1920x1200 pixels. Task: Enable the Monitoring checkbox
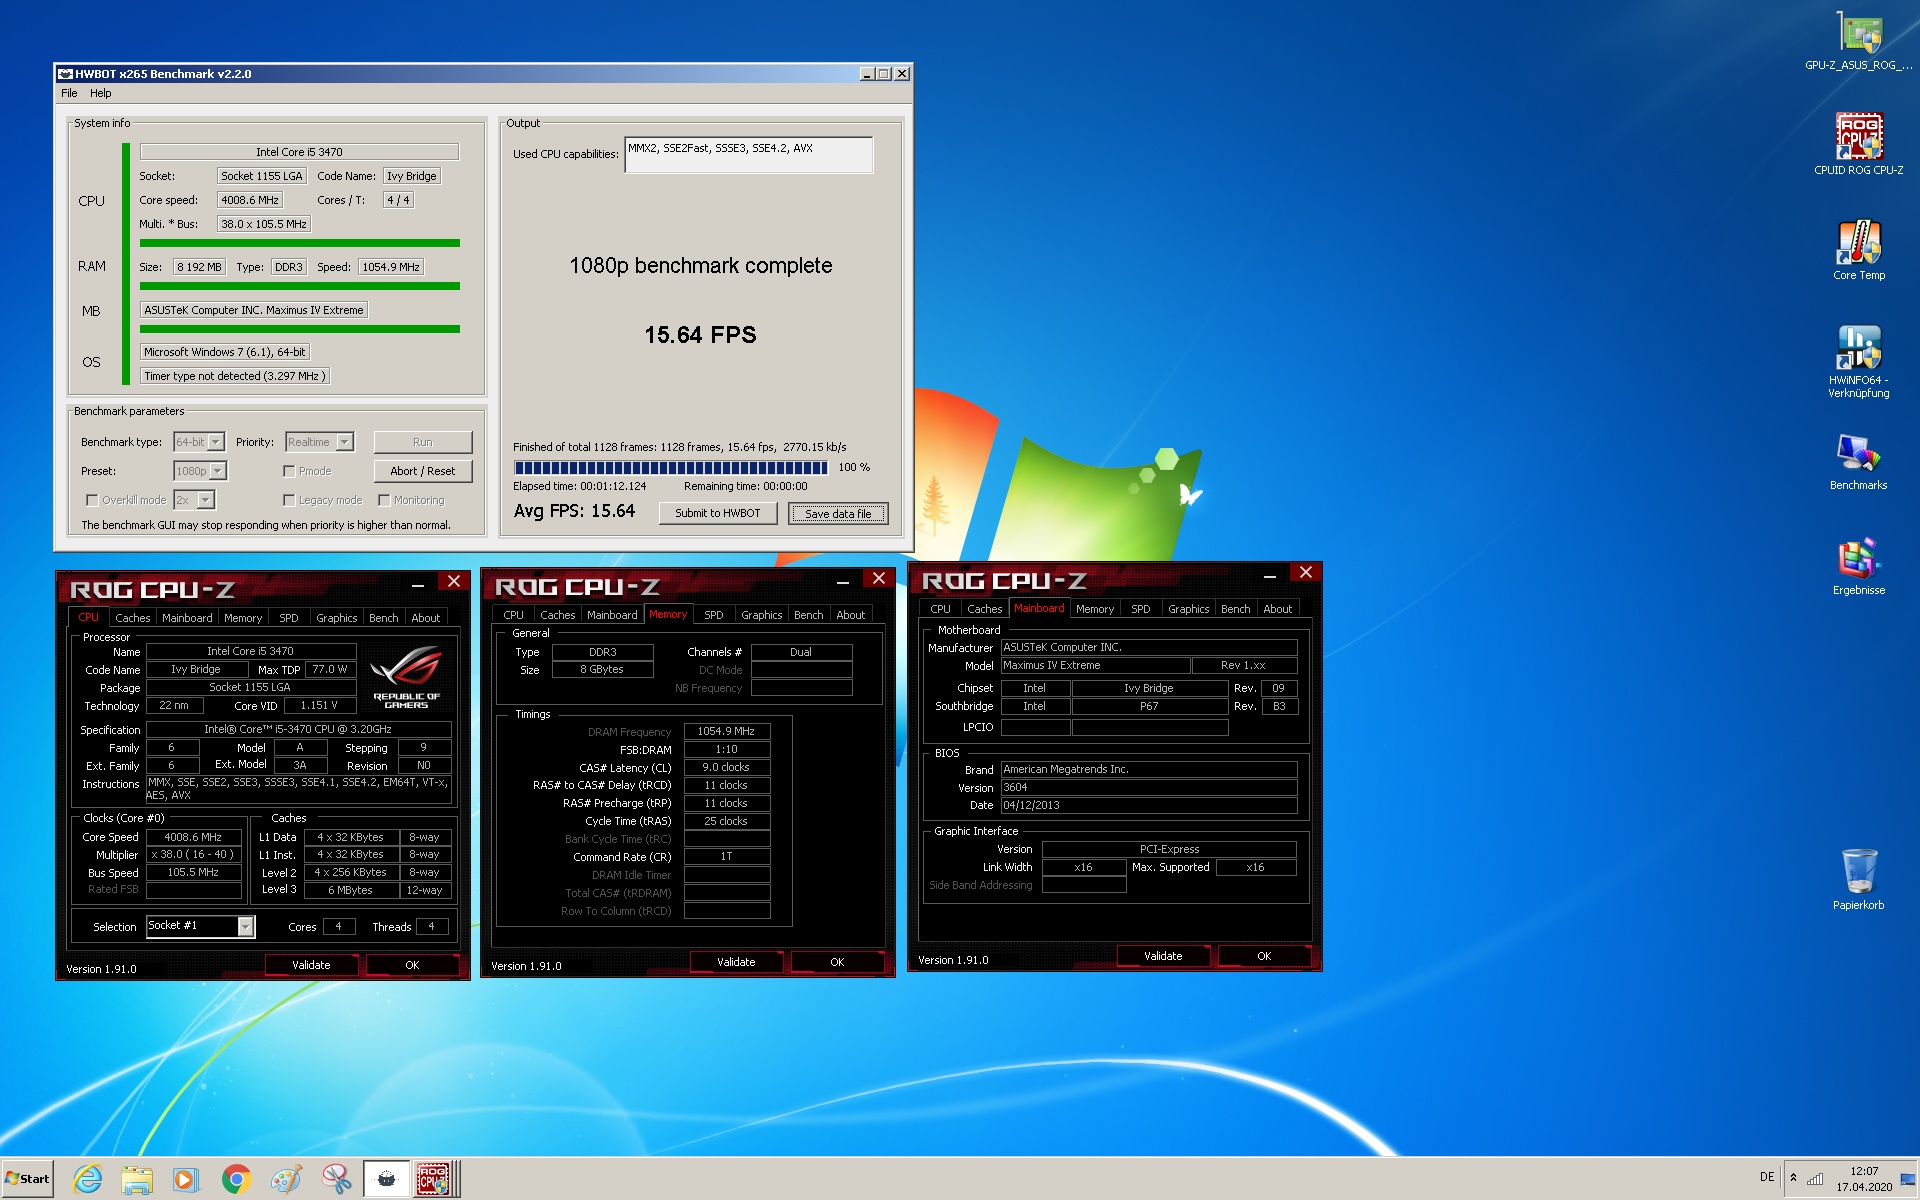point(384,500)
